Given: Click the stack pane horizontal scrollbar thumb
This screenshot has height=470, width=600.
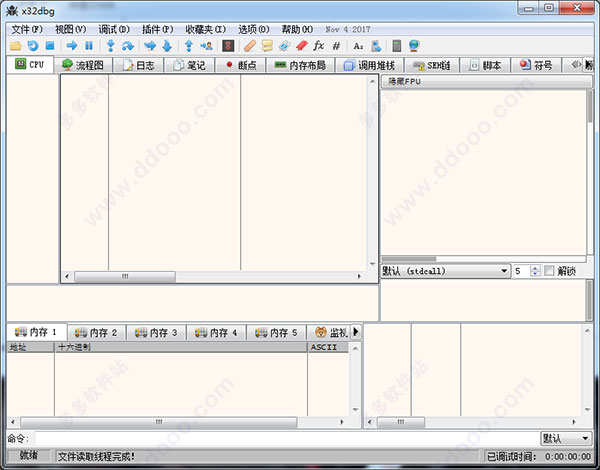Looking at the screenshot, I should click(401, 422).
